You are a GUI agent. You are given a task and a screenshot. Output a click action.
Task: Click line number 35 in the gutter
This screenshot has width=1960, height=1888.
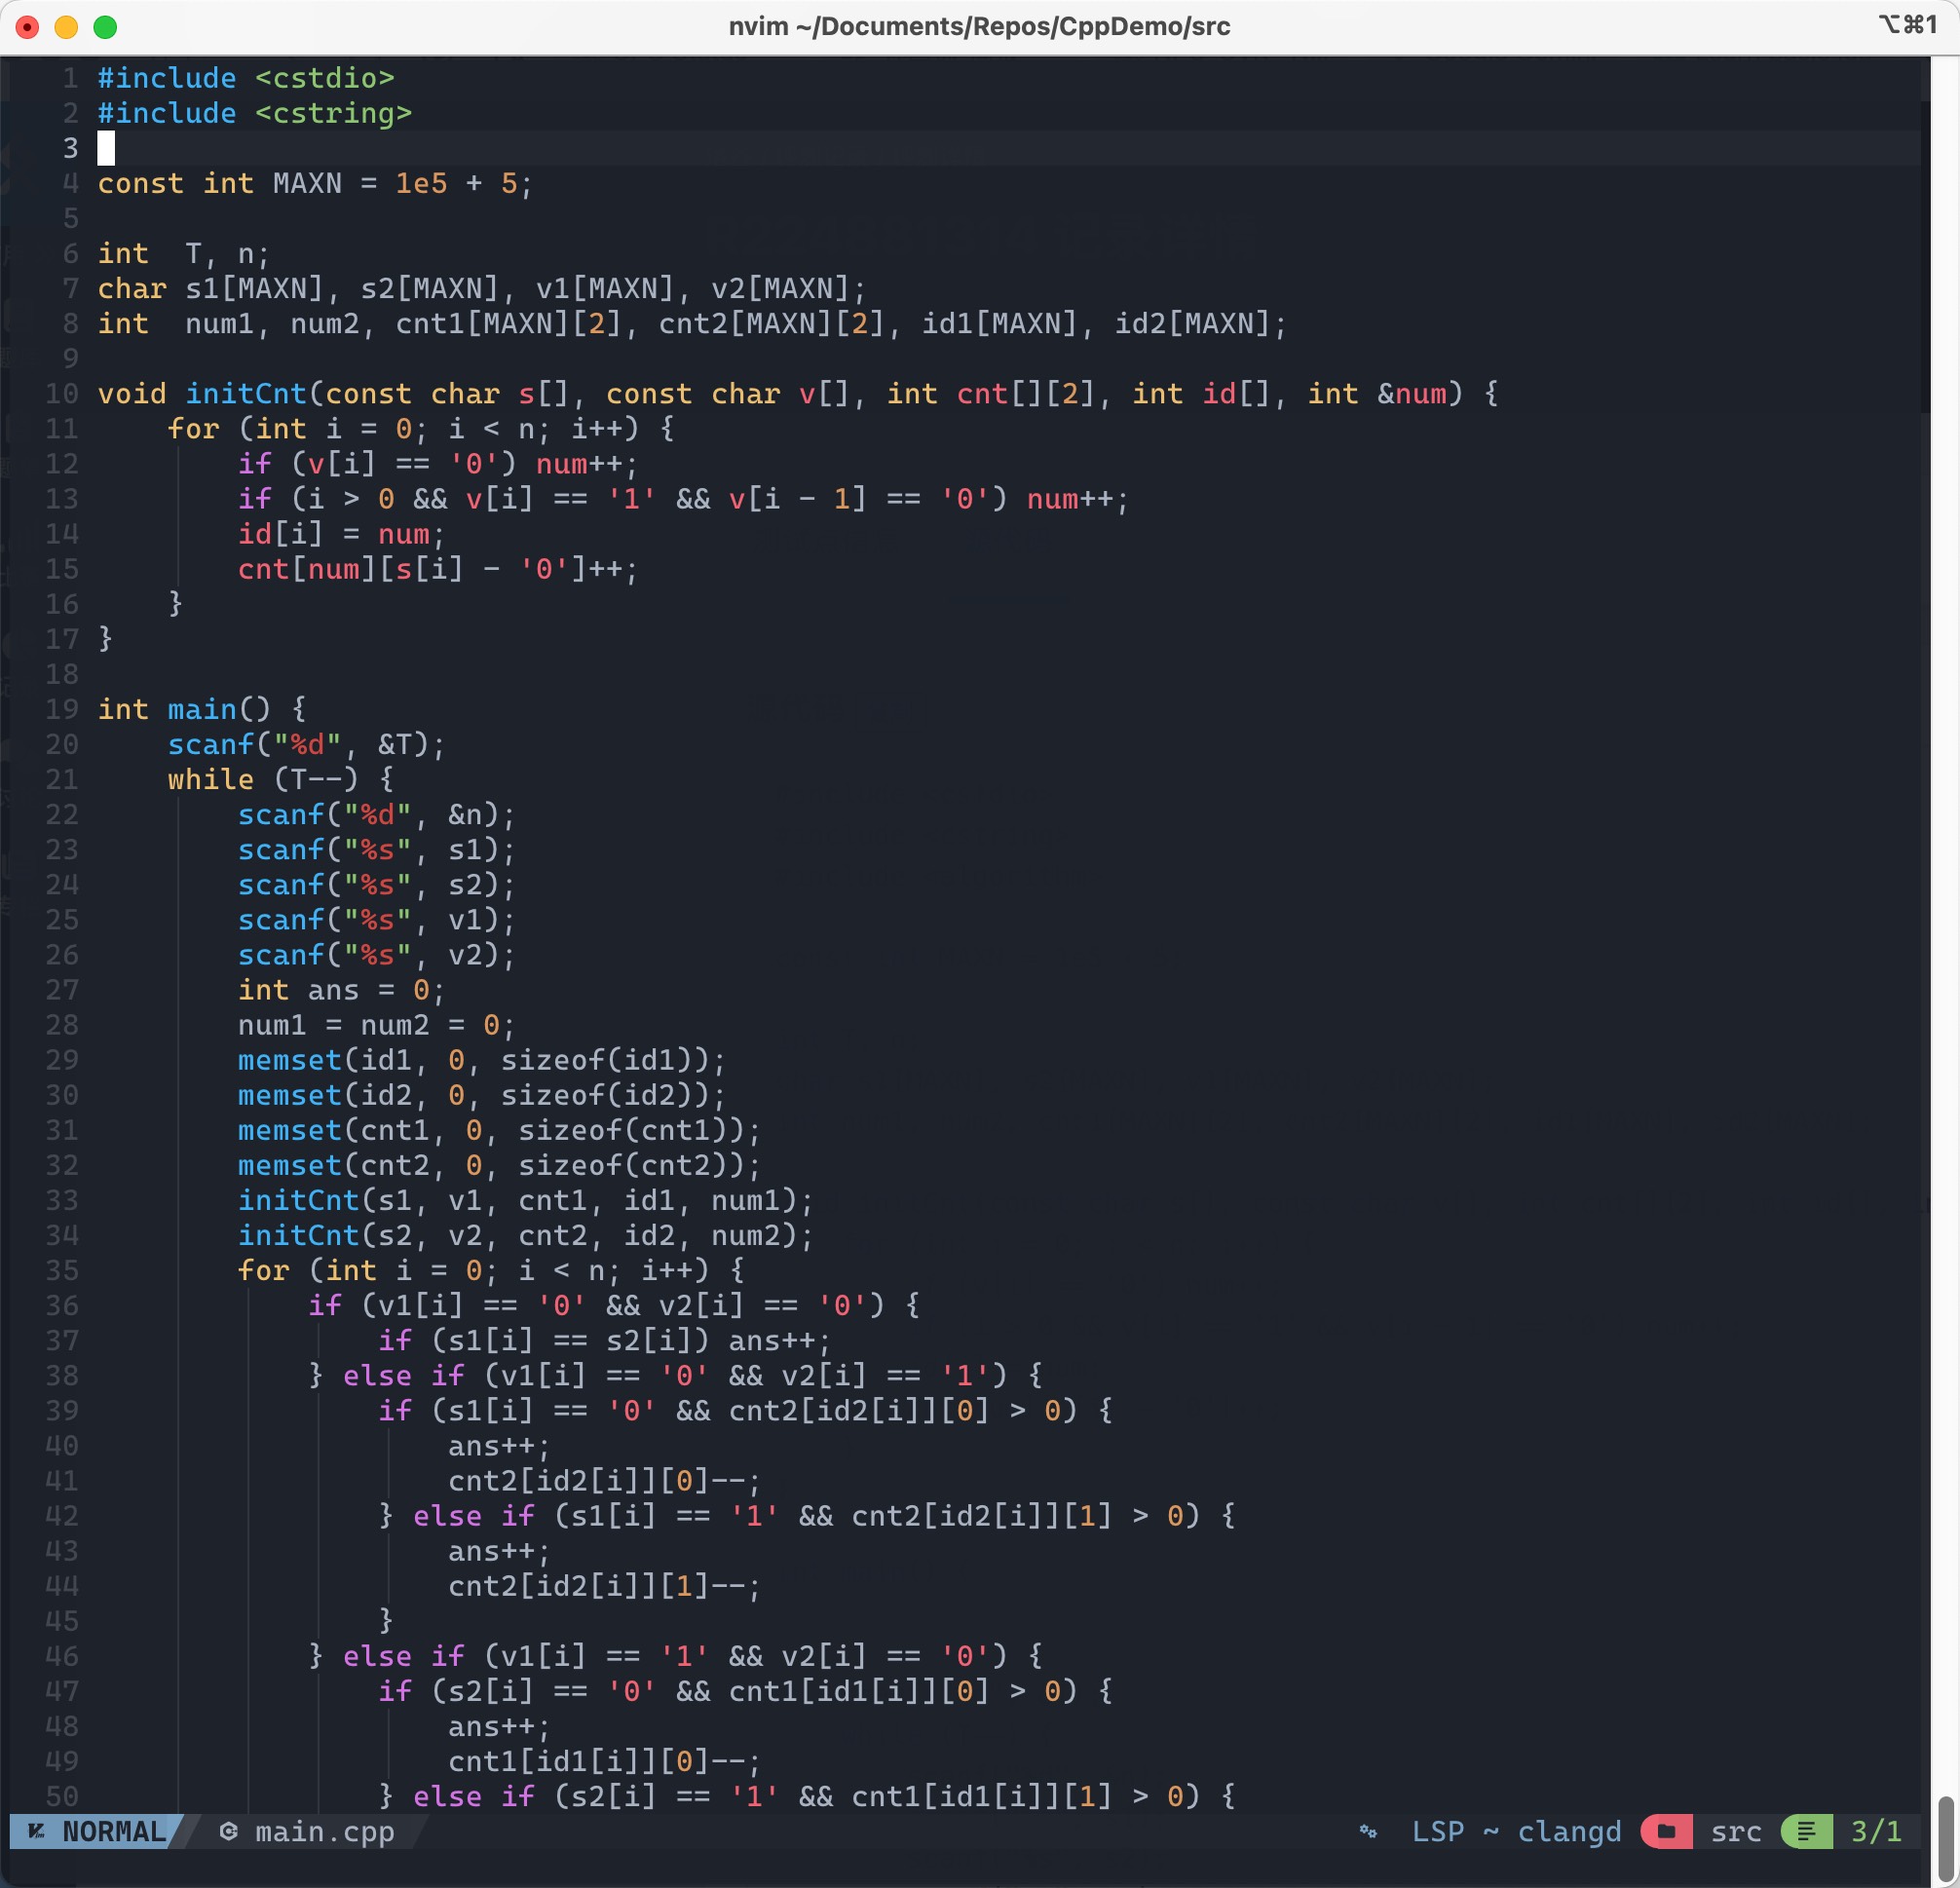(x=62, y=1271)
